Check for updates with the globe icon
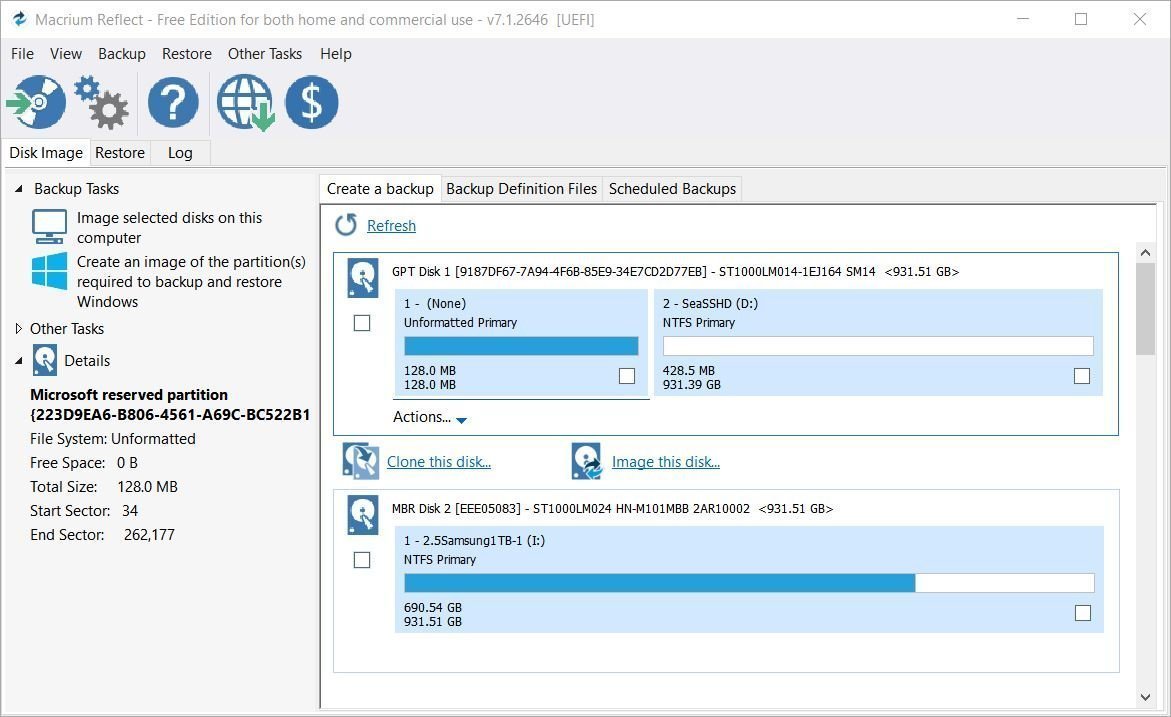 coord(243,101)
